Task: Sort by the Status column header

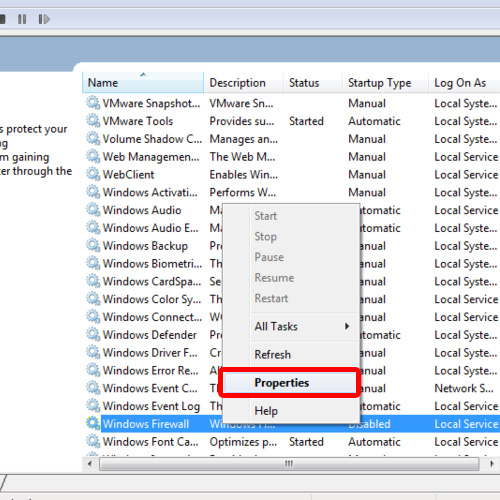Action: click(x=313, y=82)
